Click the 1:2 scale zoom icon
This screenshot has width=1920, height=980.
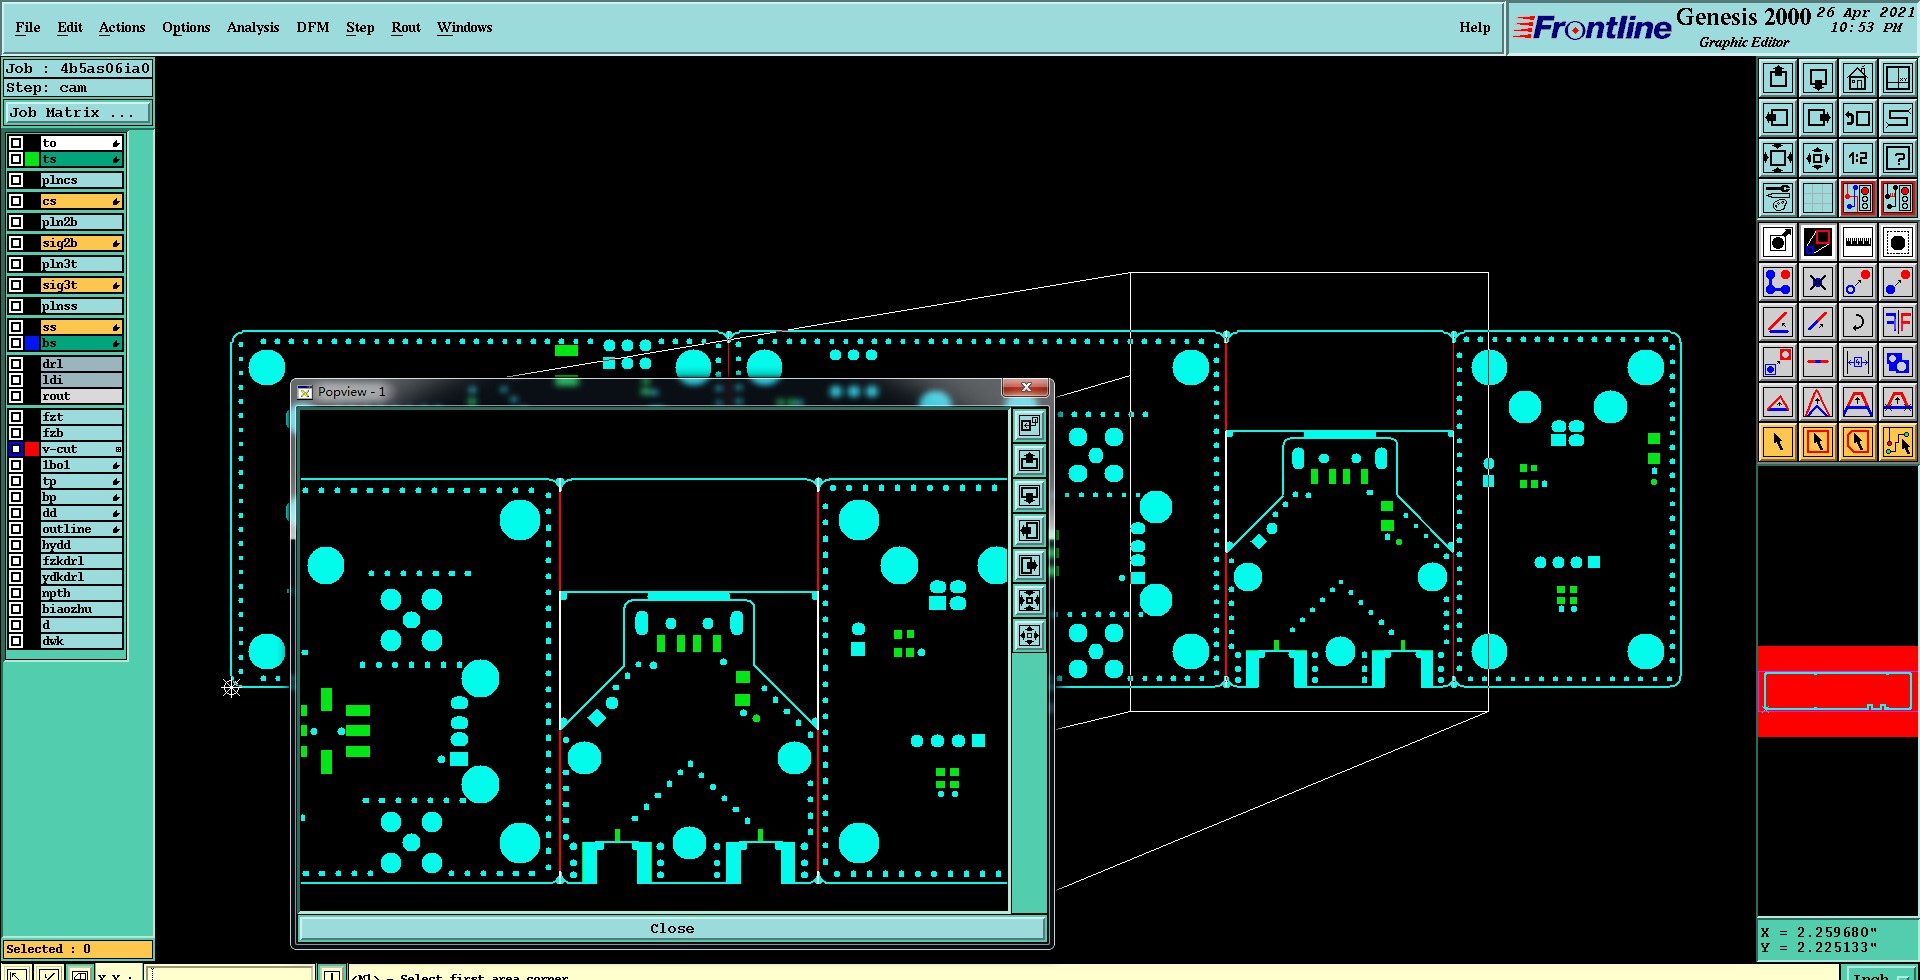click(1858, 158)
